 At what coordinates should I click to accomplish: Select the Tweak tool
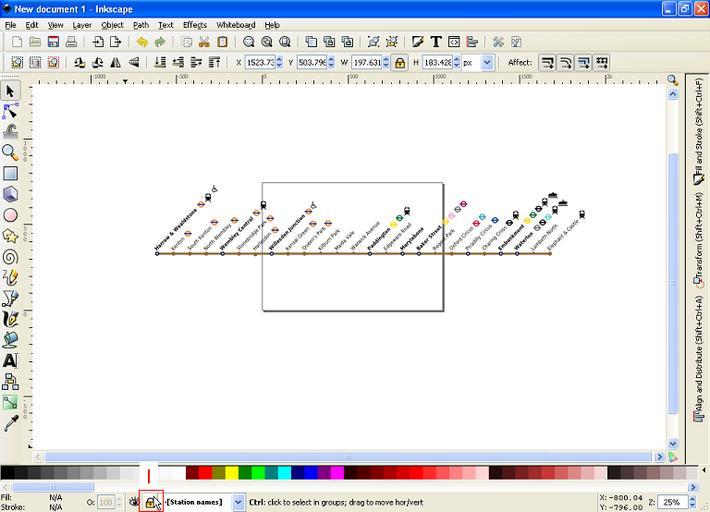(10, 132)
